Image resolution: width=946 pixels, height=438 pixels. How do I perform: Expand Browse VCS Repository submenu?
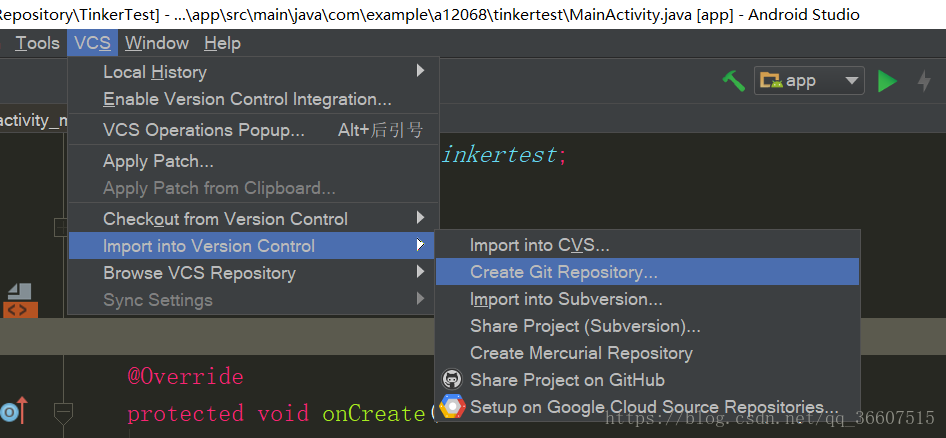pos(253,273)
